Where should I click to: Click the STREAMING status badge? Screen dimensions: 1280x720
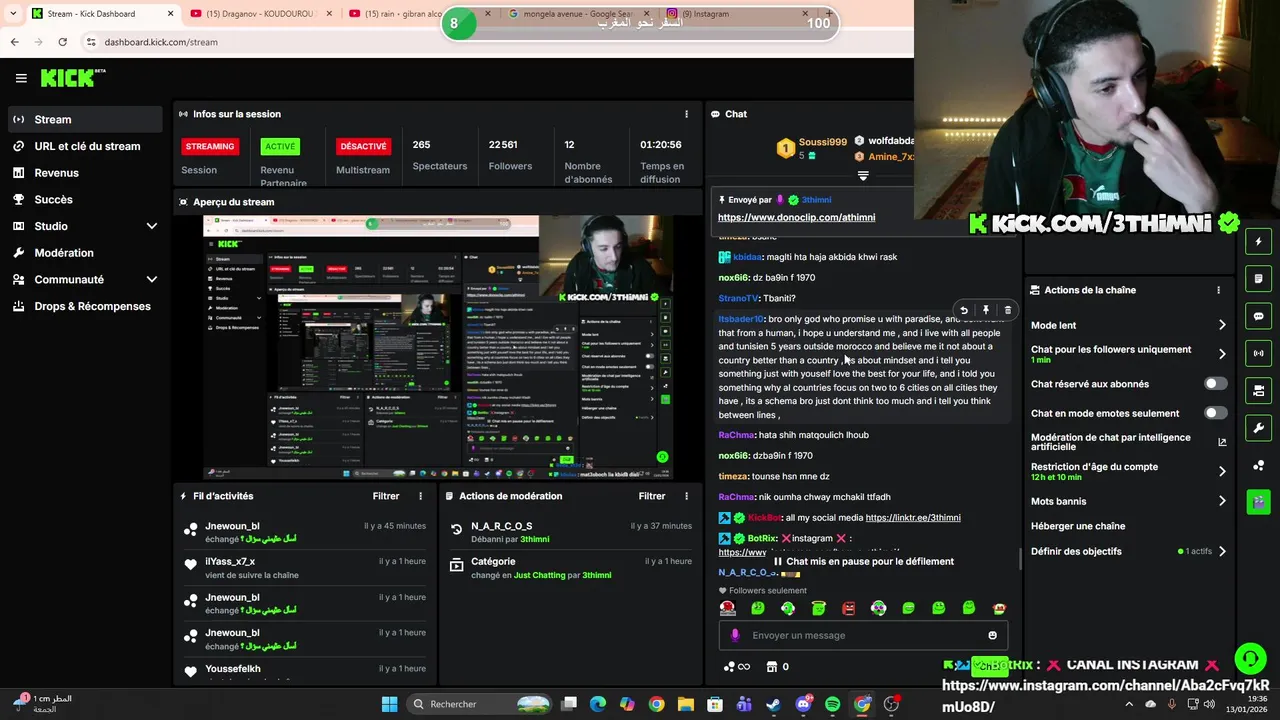point(210,146)
